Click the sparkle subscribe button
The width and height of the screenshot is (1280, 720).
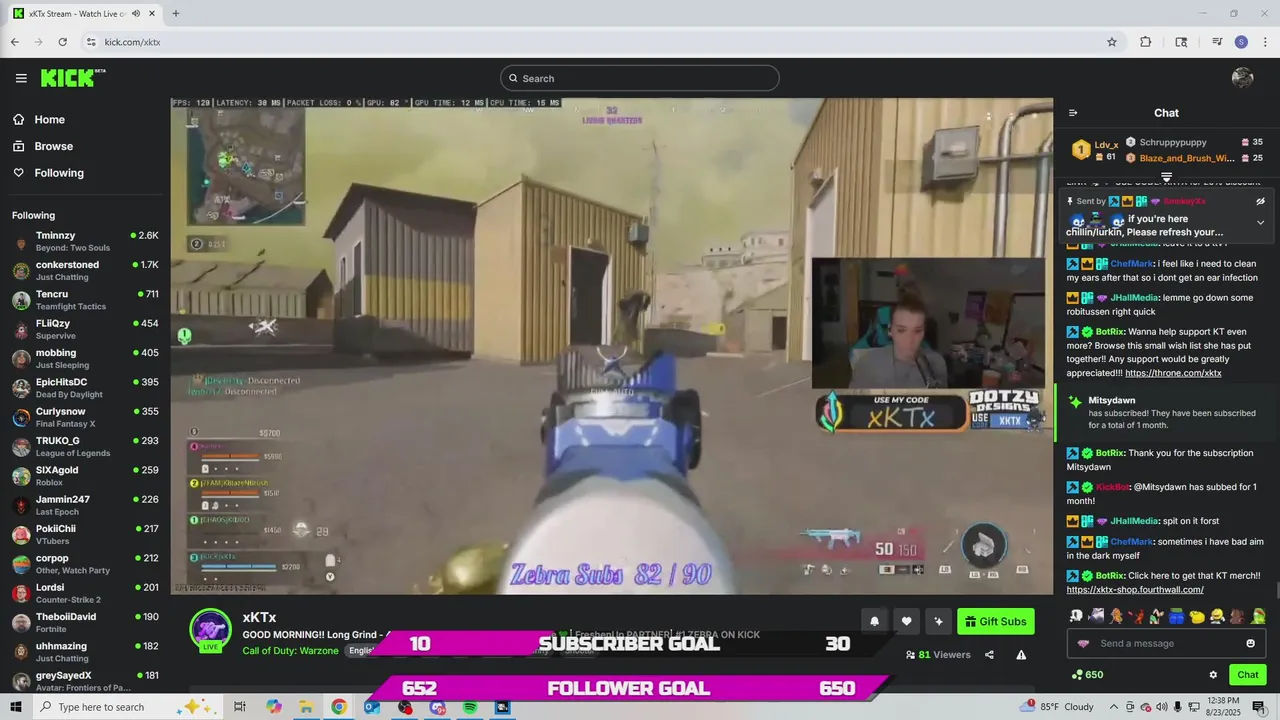(938, 621)
